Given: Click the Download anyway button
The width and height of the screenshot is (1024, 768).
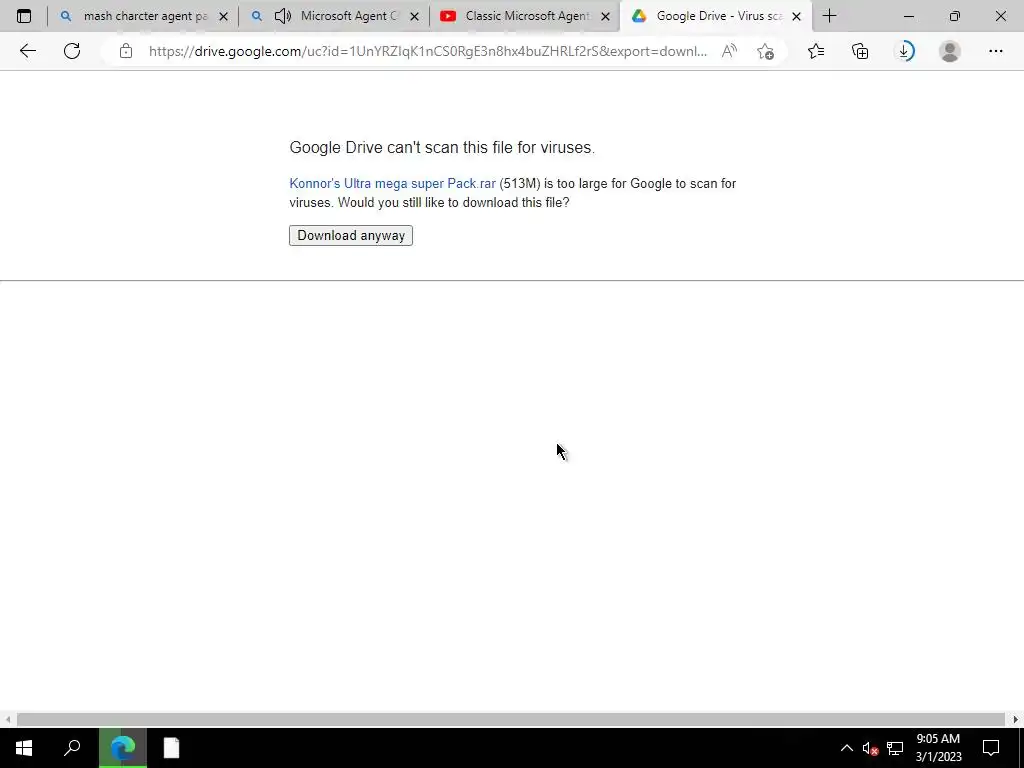Looking at the screenshot, I should [351, 236].
